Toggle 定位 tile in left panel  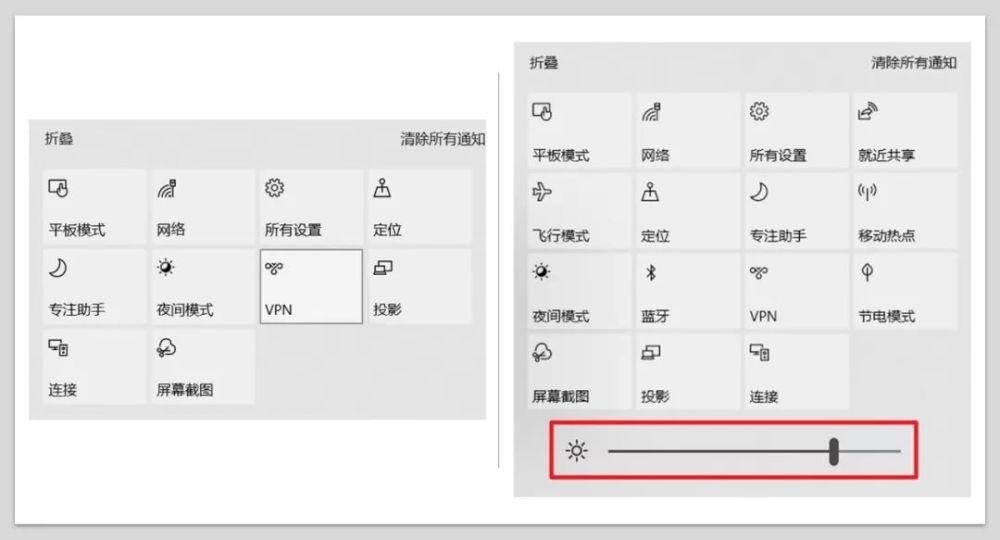(420, 207)
